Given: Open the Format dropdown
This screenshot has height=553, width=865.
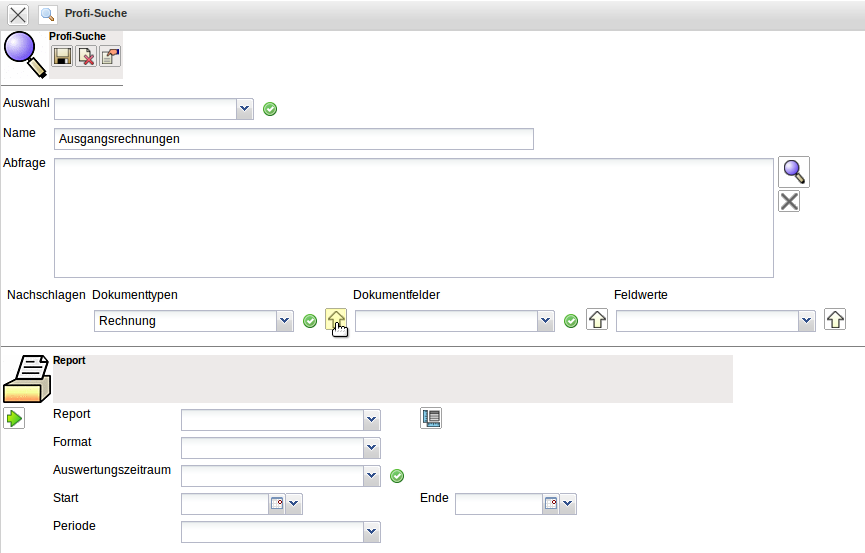Looking at the screenshot, I should pyautogui.click(x=372, y=448).
